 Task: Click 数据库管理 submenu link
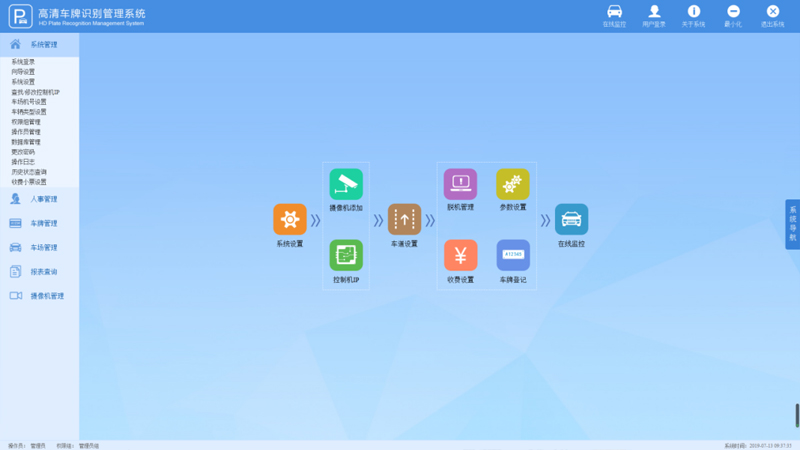pyautogui.click(x=26, y=142)
